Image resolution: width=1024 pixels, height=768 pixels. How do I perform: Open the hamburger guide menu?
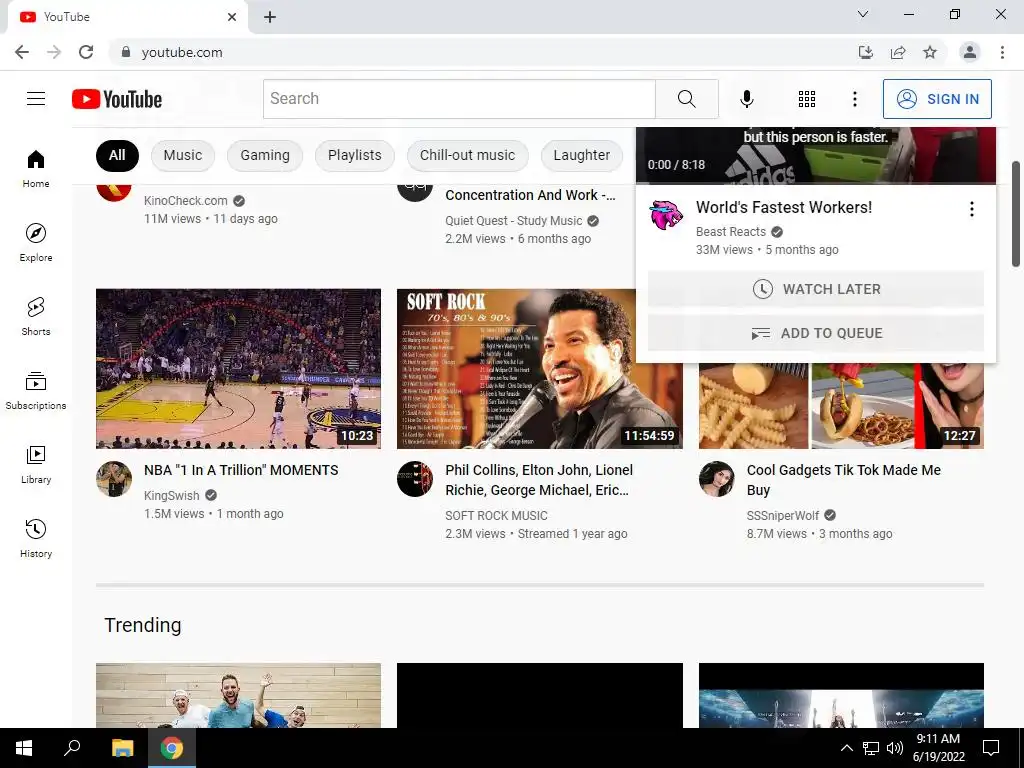(x=36, y=99)
